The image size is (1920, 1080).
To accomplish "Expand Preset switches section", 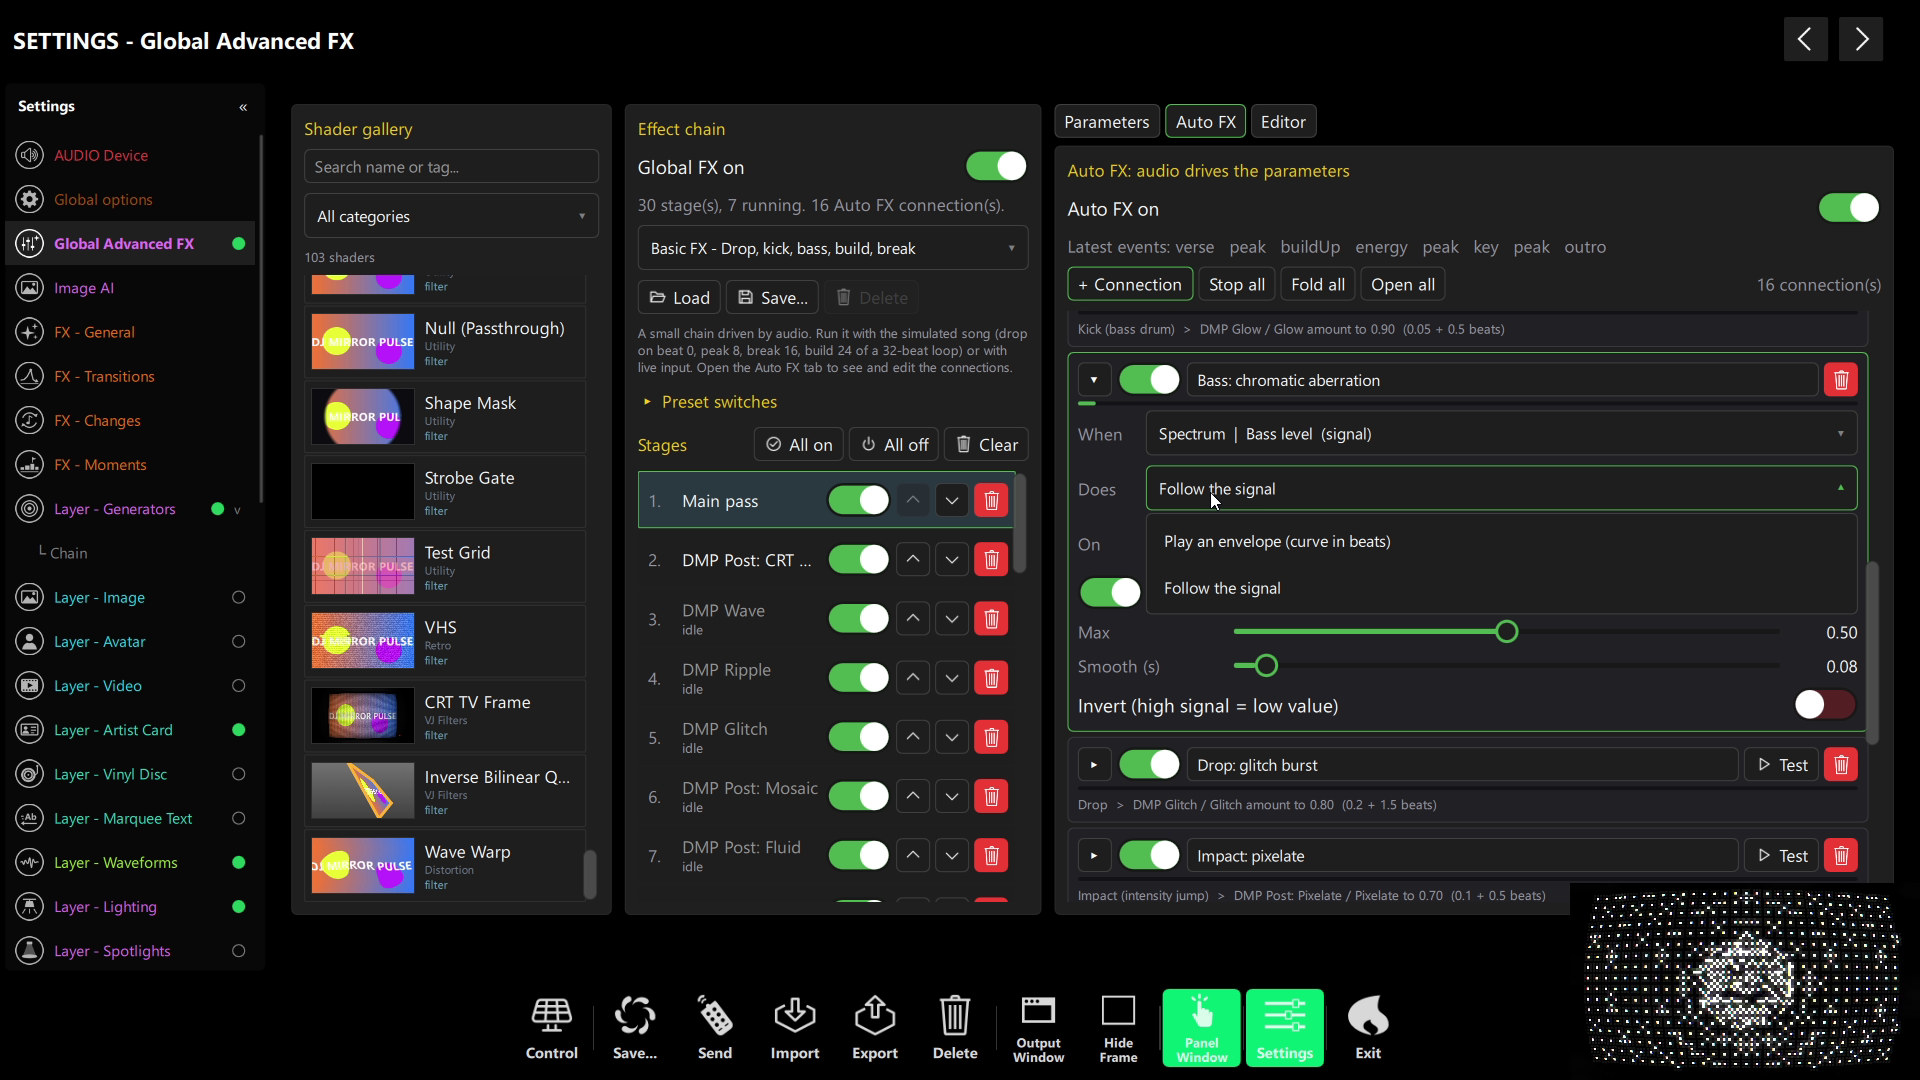I will (709, 402).
